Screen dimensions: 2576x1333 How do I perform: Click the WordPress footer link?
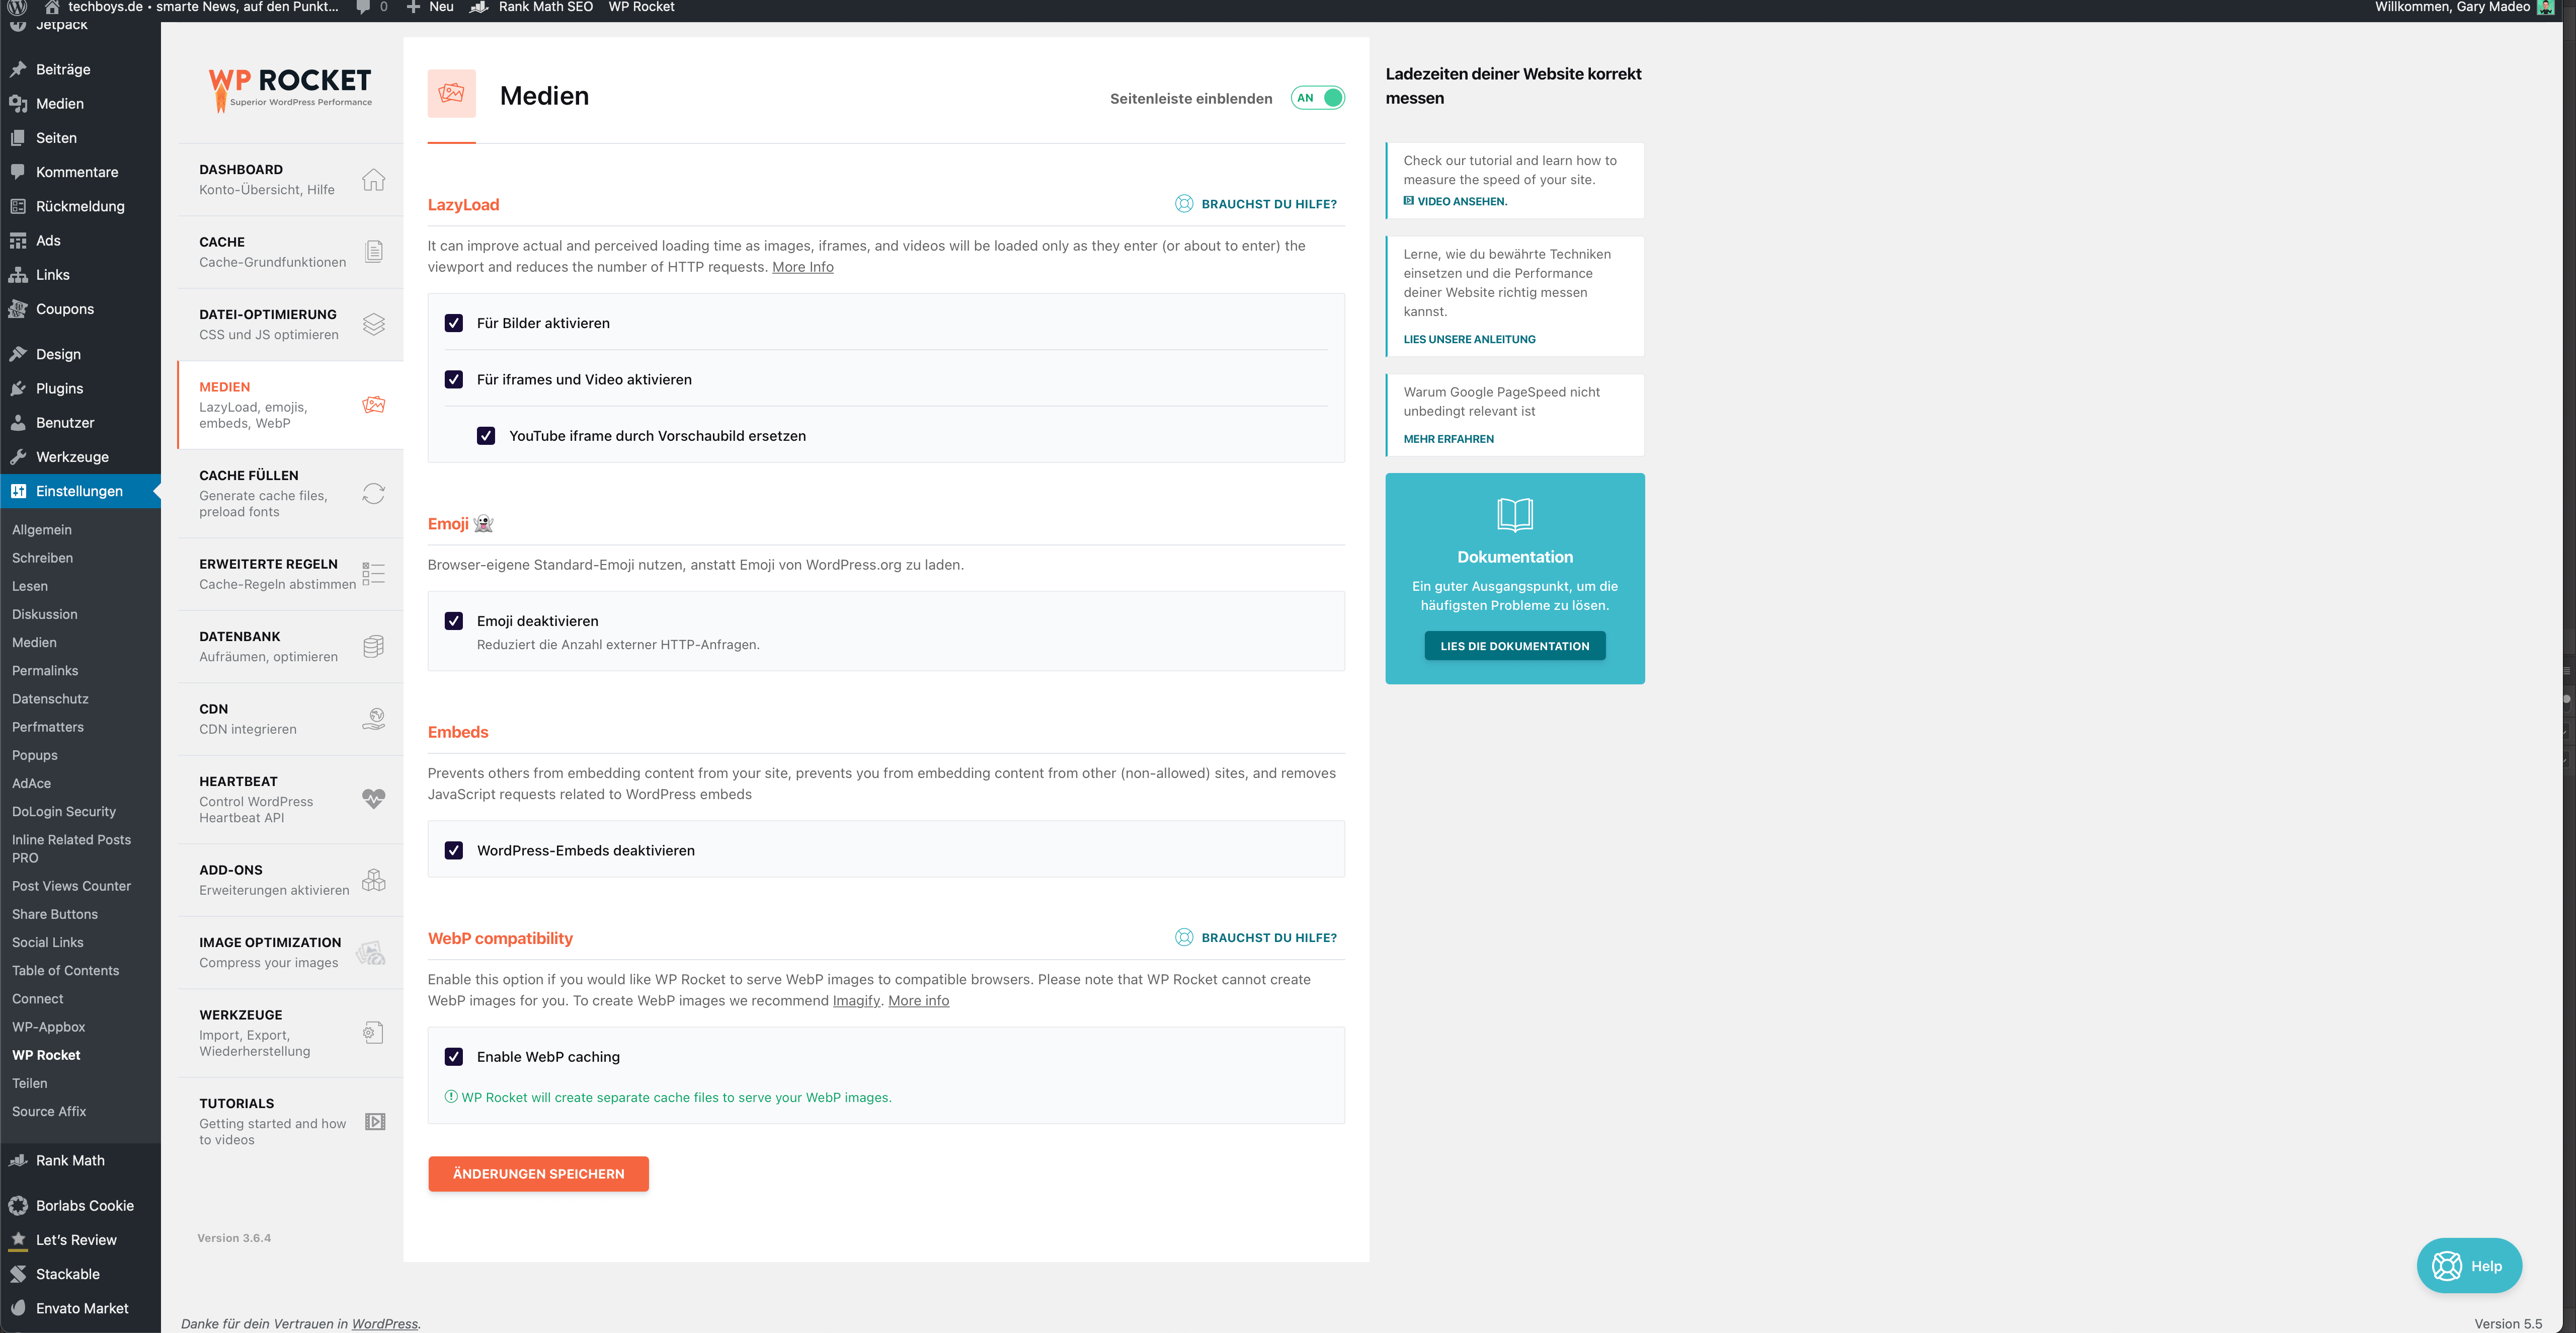click(384, 1323)
